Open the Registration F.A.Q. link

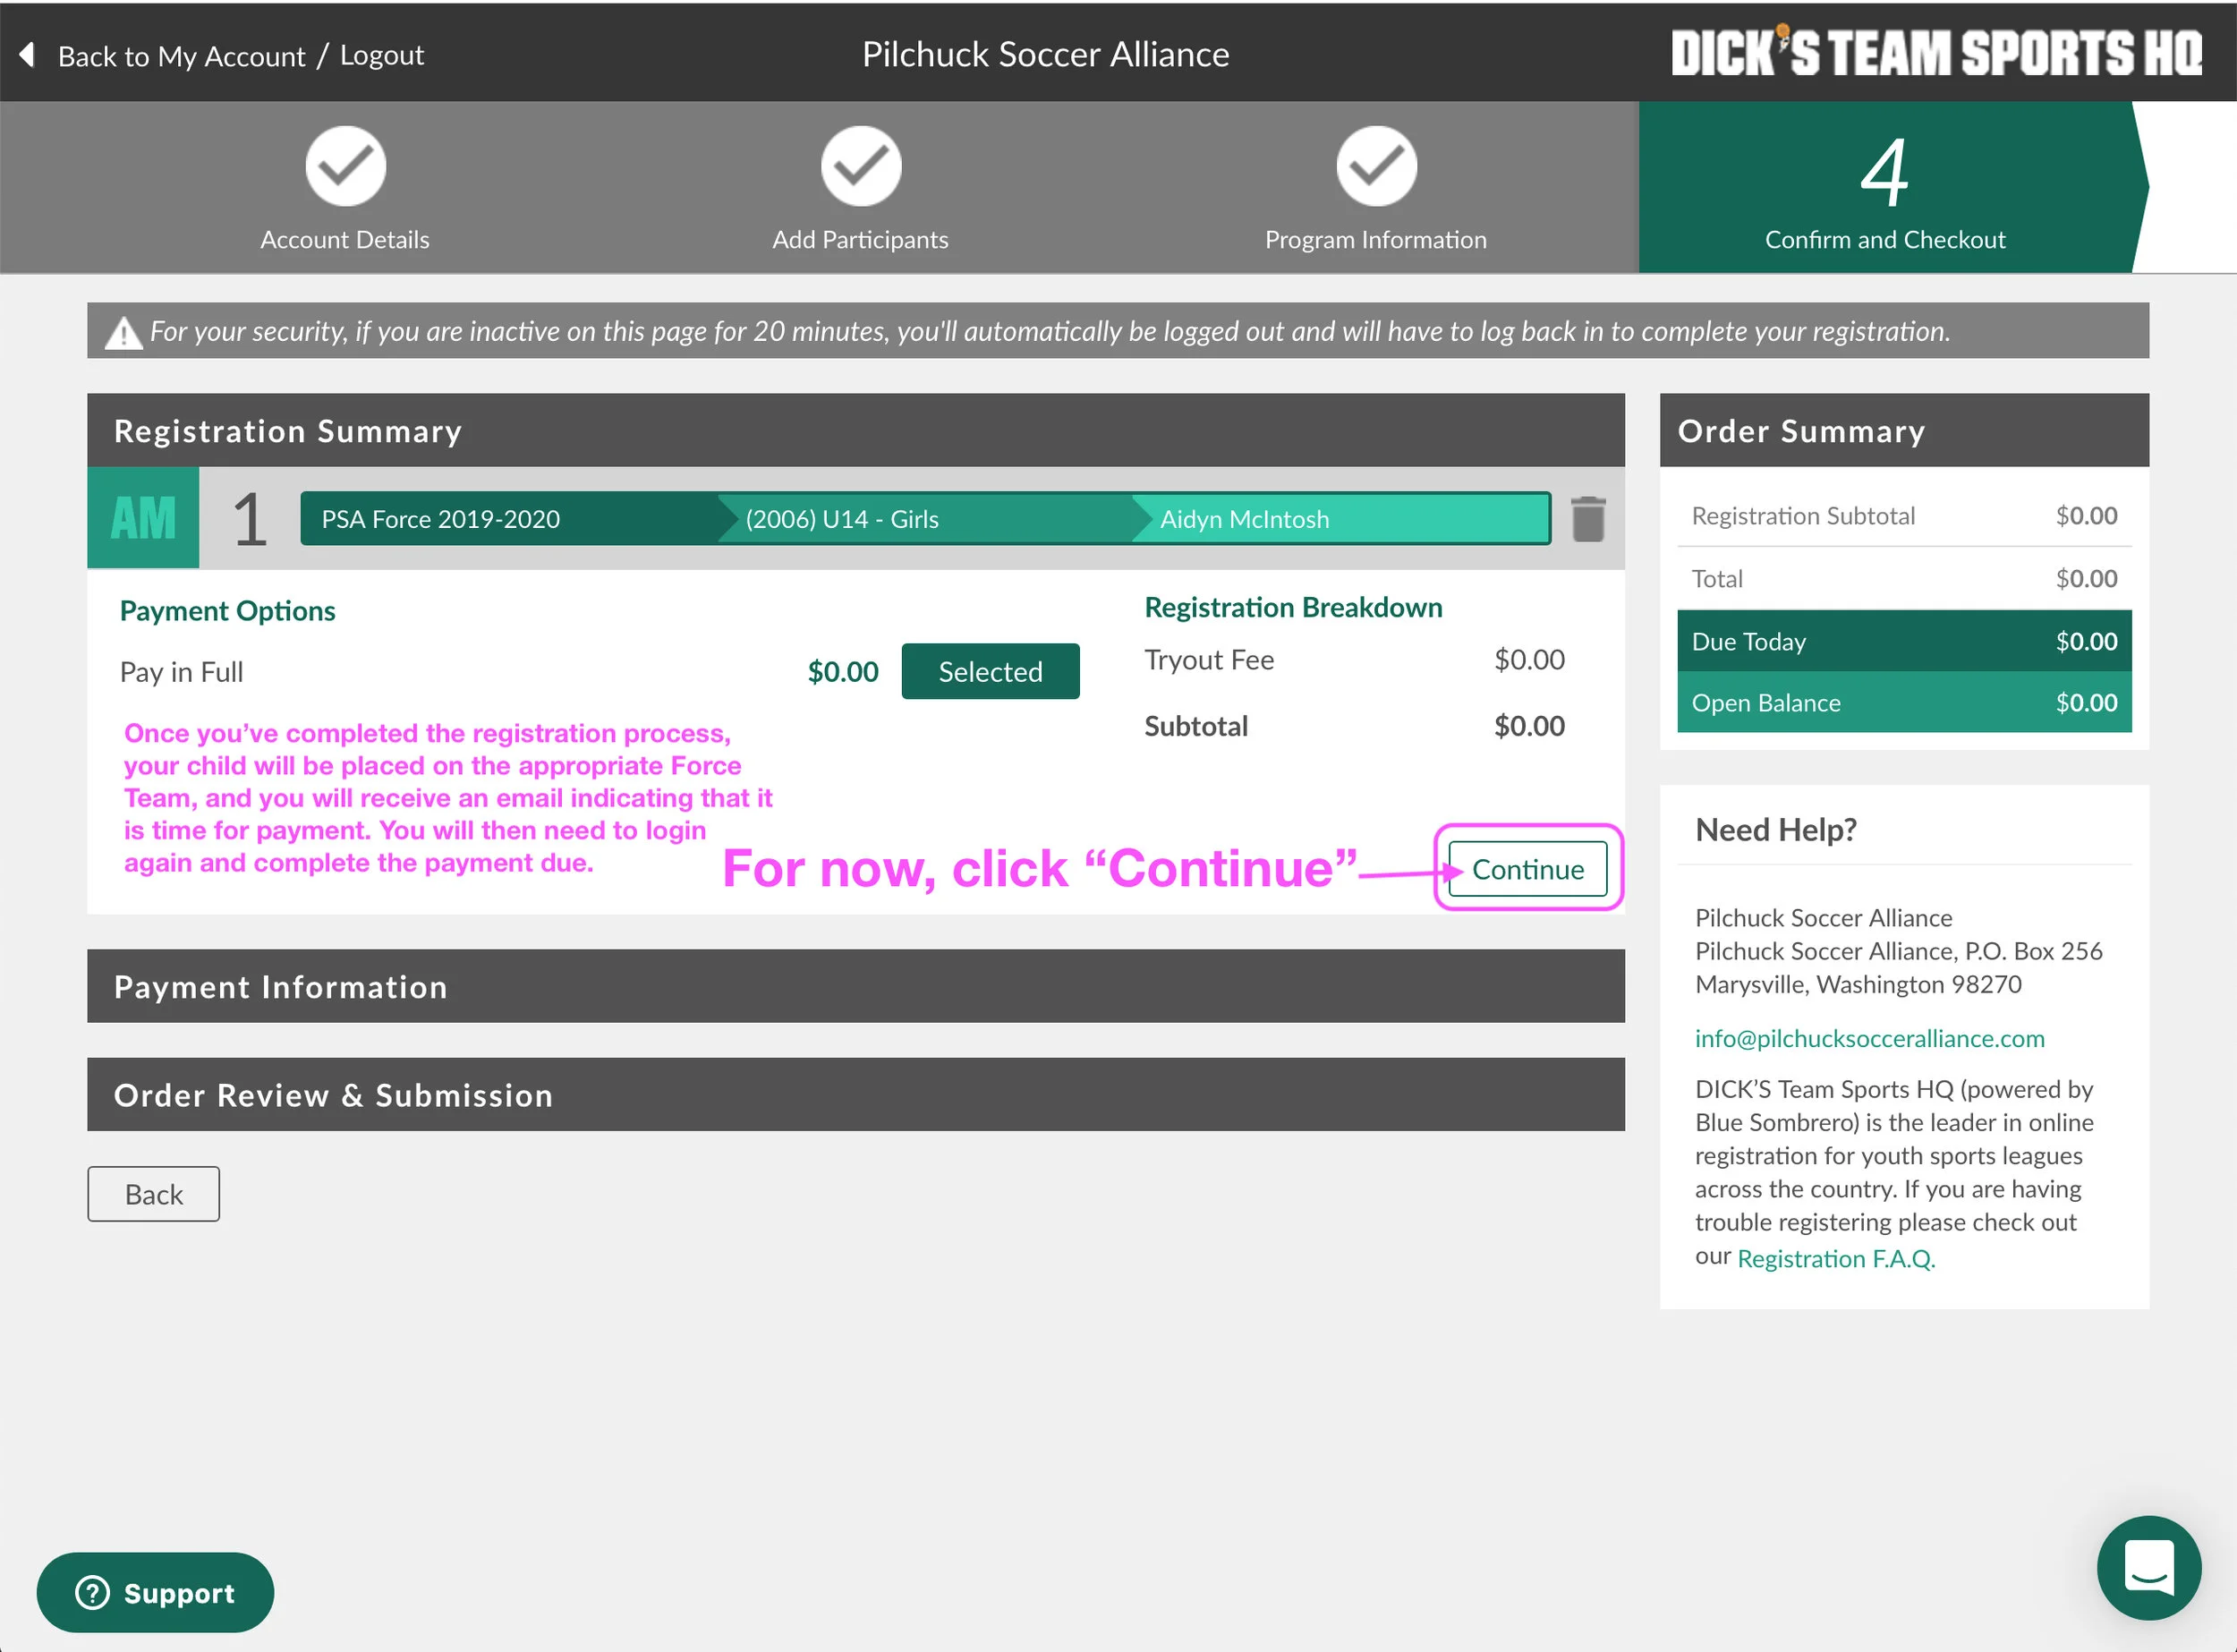1836,1259
